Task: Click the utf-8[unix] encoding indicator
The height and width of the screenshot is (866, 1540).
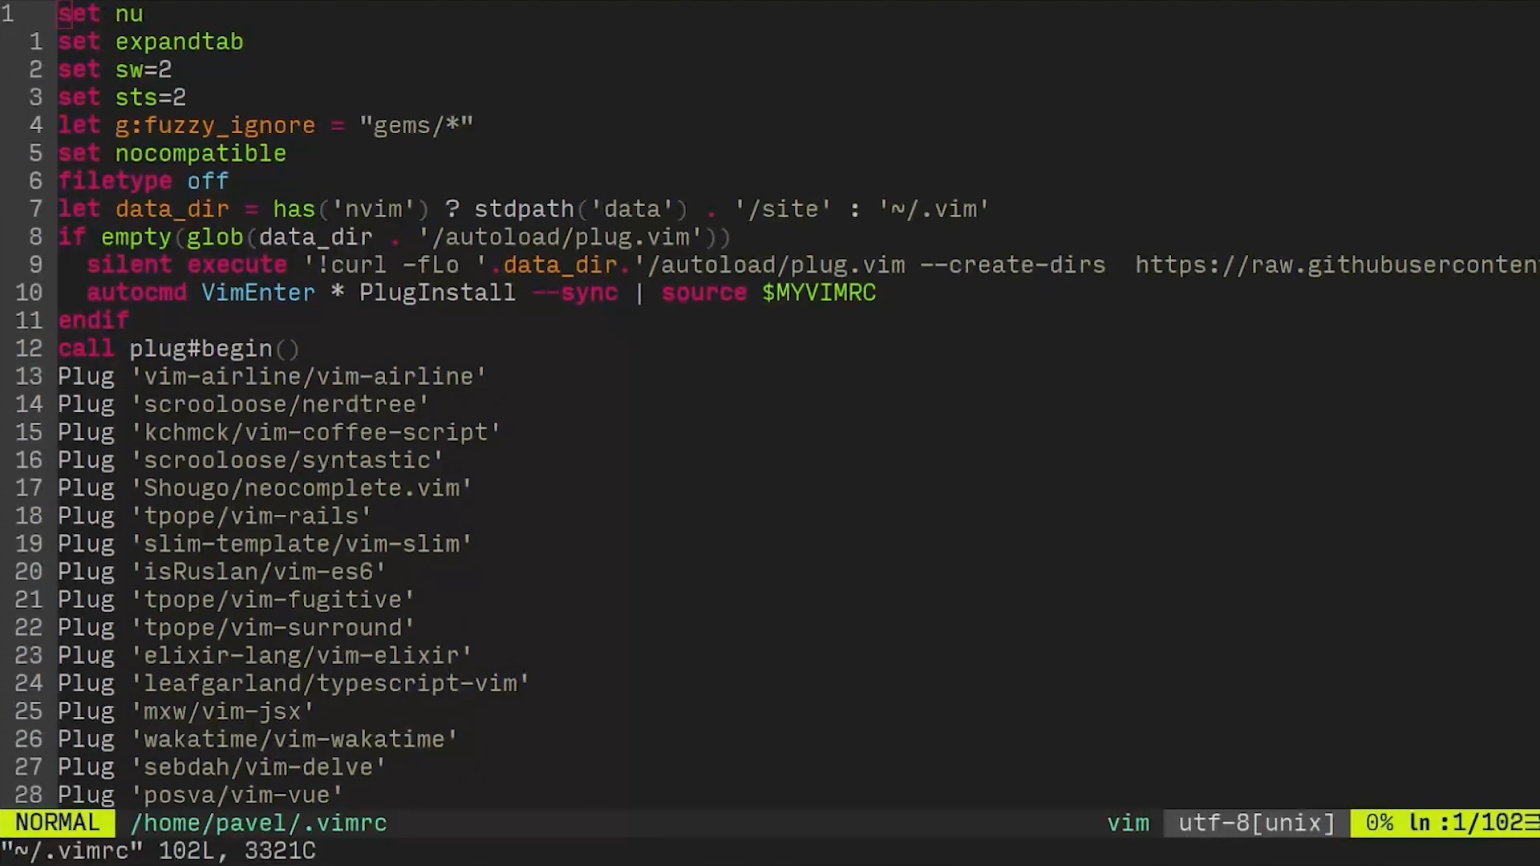Action: click(1257, 824)
